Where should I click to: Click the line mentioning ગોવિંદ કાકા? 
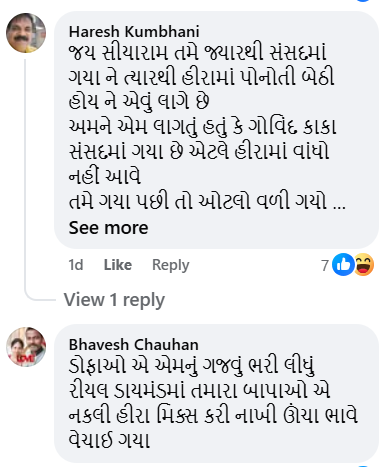click(203, 127)
